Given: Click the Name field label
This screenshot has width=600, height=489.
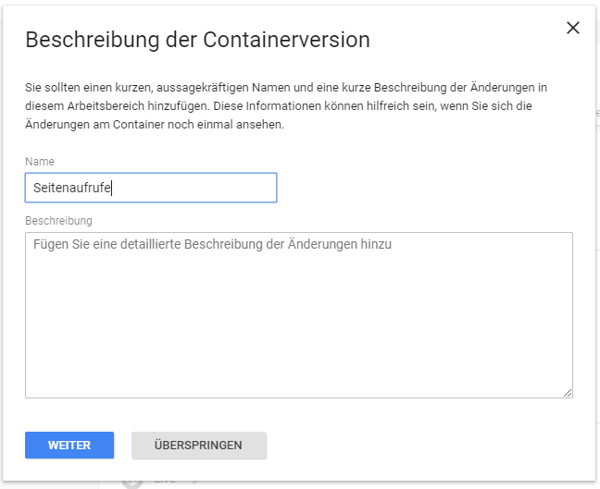Looking at the screenshot, I should point(40,161).
